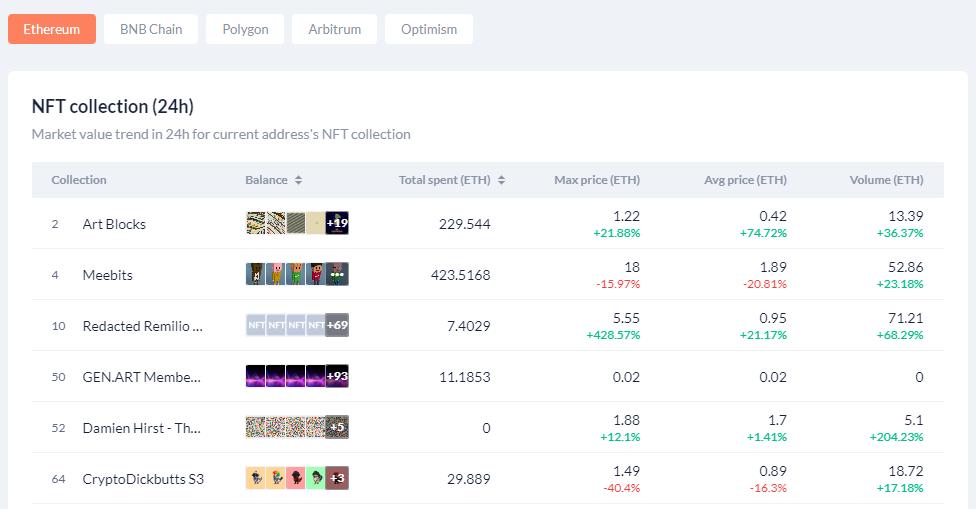The height and width of the screenshot is (509, 976).
Task: Open the CryptoDickbutts S3 collection
Action: click(x=143, y=479)
